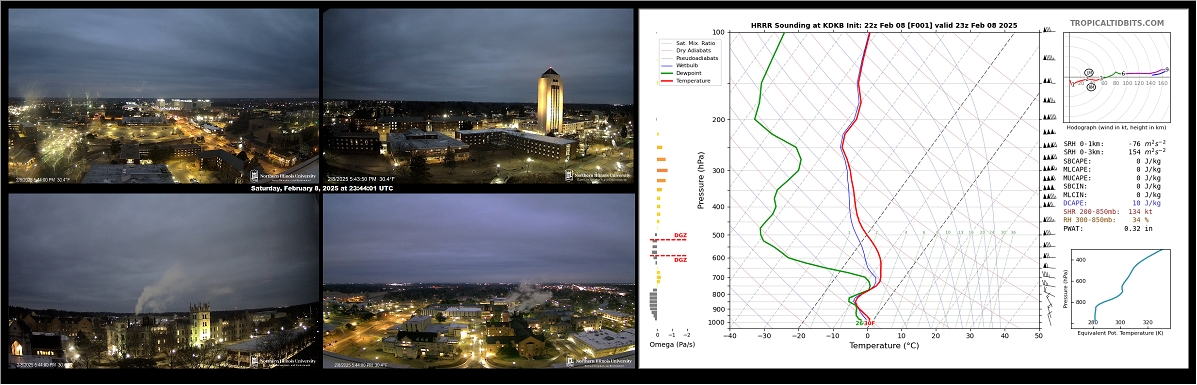
Task: Open the TROPICALTIDBITS.COM link
Action: [x=1117, y=23]
